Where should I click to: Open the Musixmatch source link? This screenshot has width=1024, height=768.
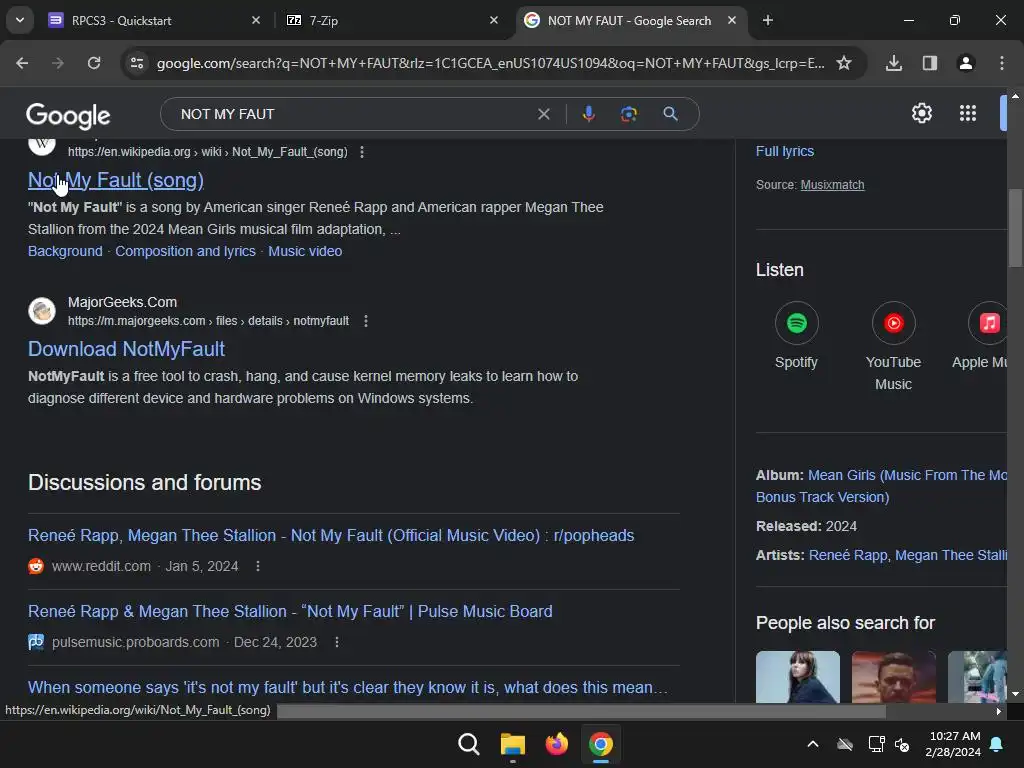click(x=832, y=185)
